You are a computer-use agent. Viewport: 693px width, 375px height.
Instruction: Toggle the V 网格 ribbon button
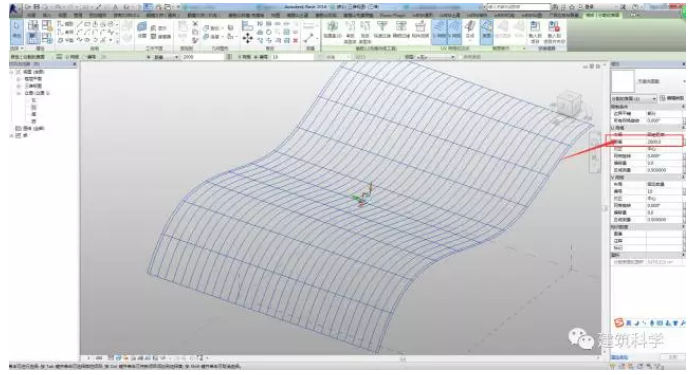[454, 31]
